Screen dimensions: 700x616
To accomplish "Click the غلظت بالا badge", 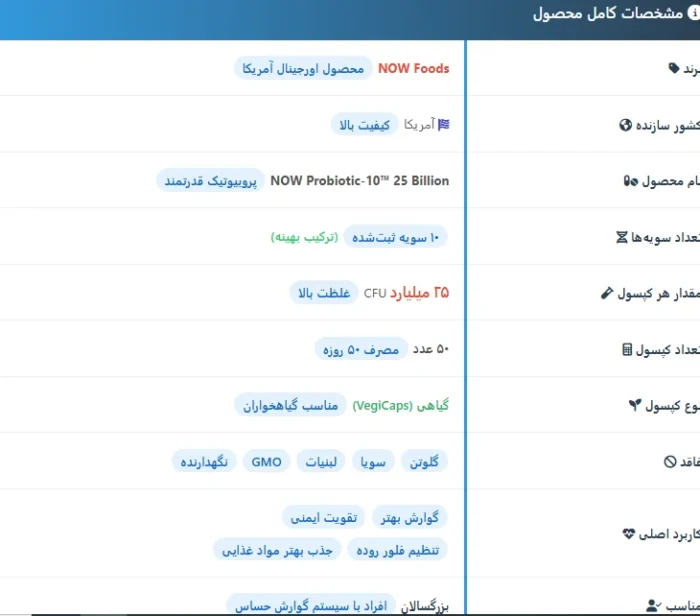I will (324, 293).
